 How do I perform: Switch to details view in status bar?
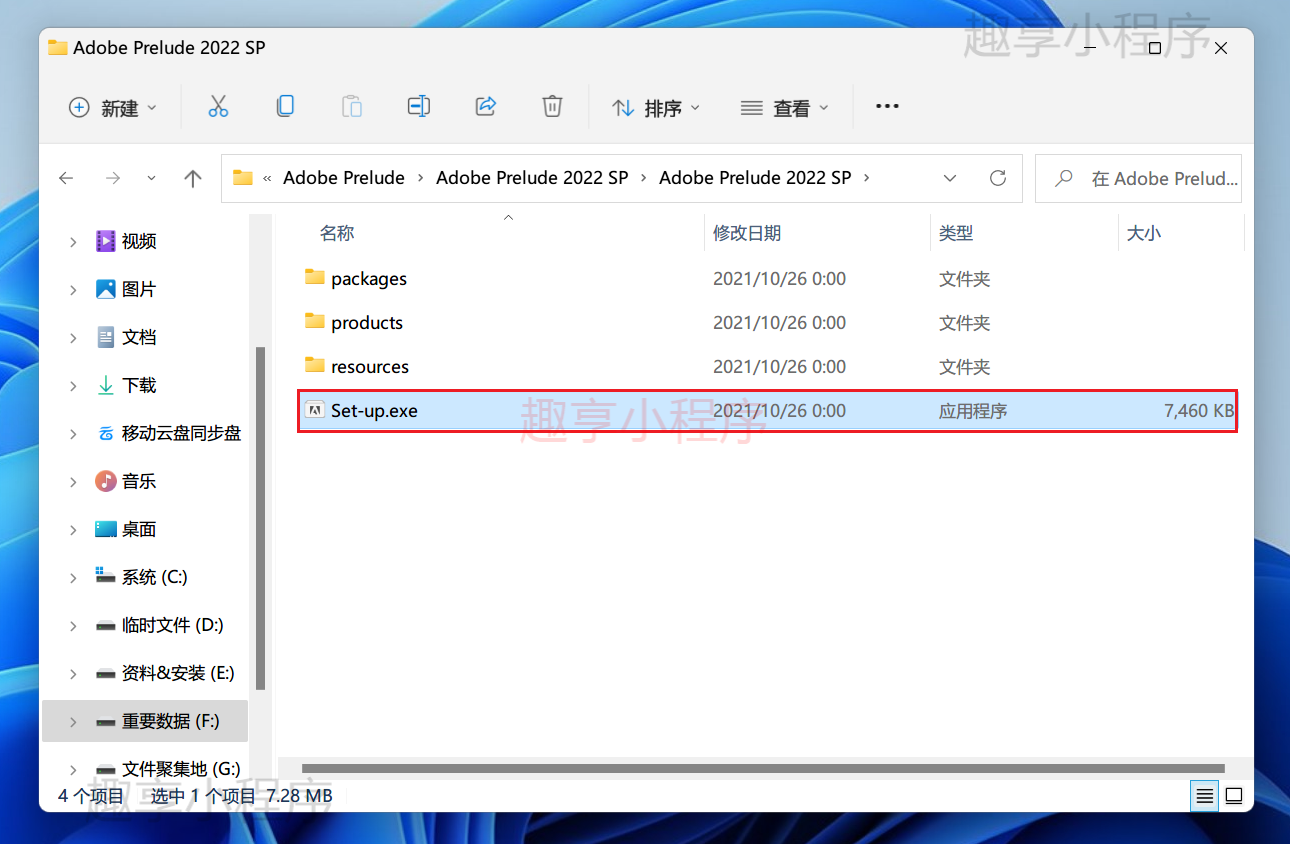1204,796
